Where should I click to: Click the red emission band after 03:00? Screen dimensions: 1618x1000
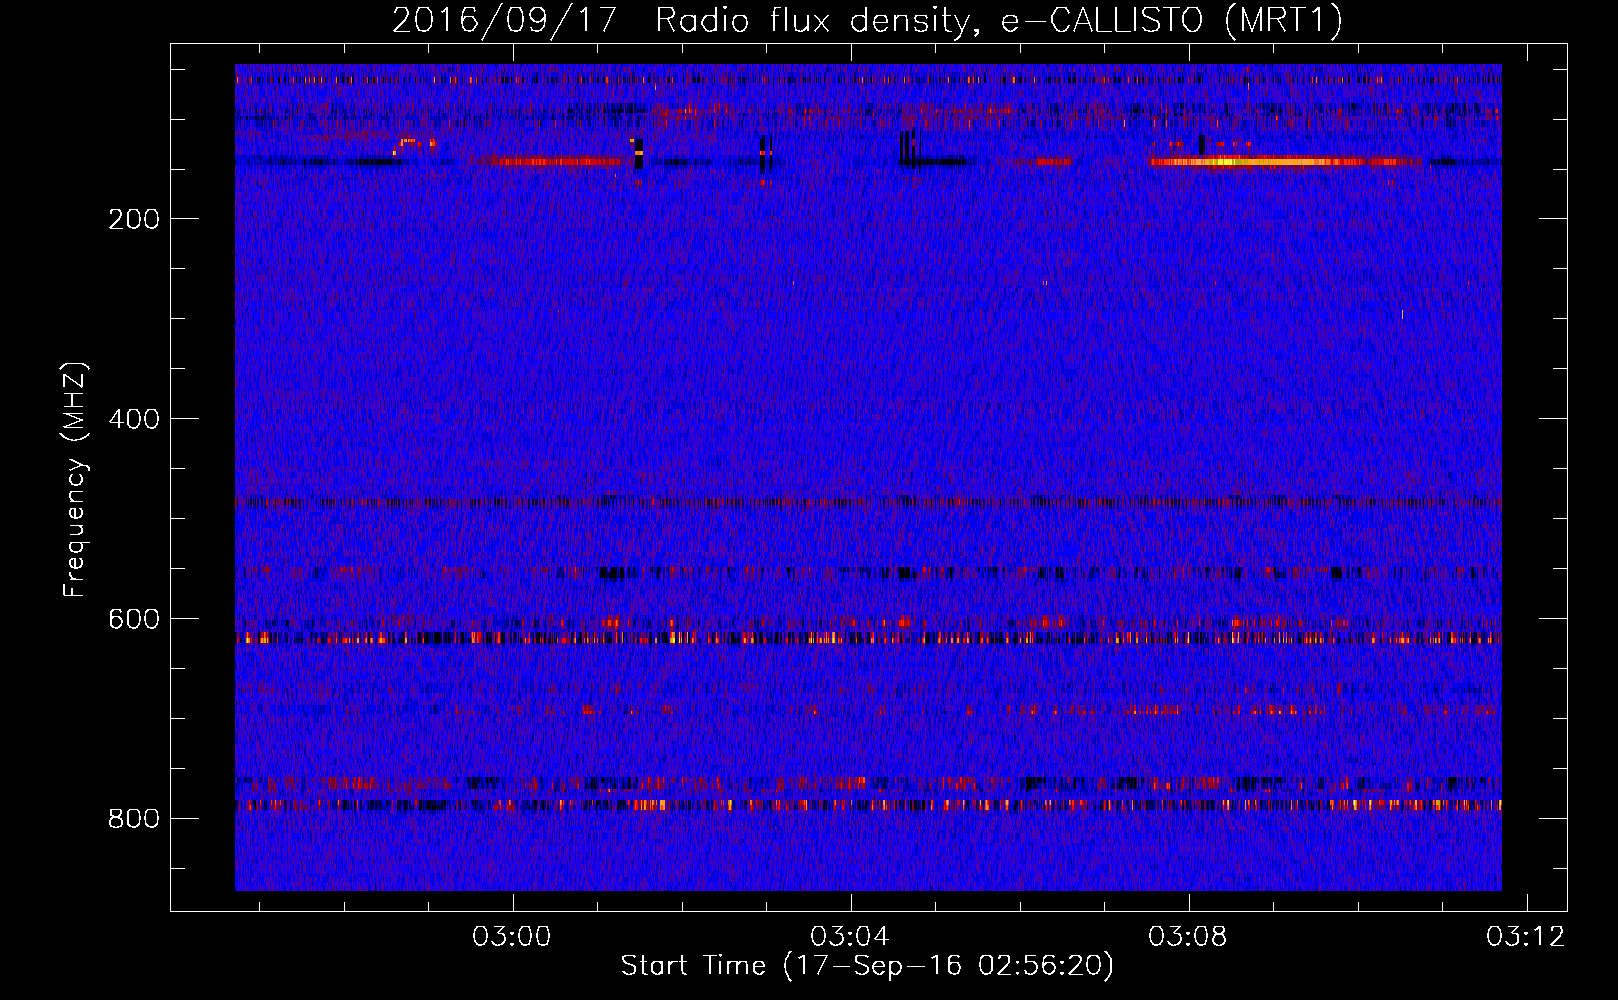(x=558, y=161)
